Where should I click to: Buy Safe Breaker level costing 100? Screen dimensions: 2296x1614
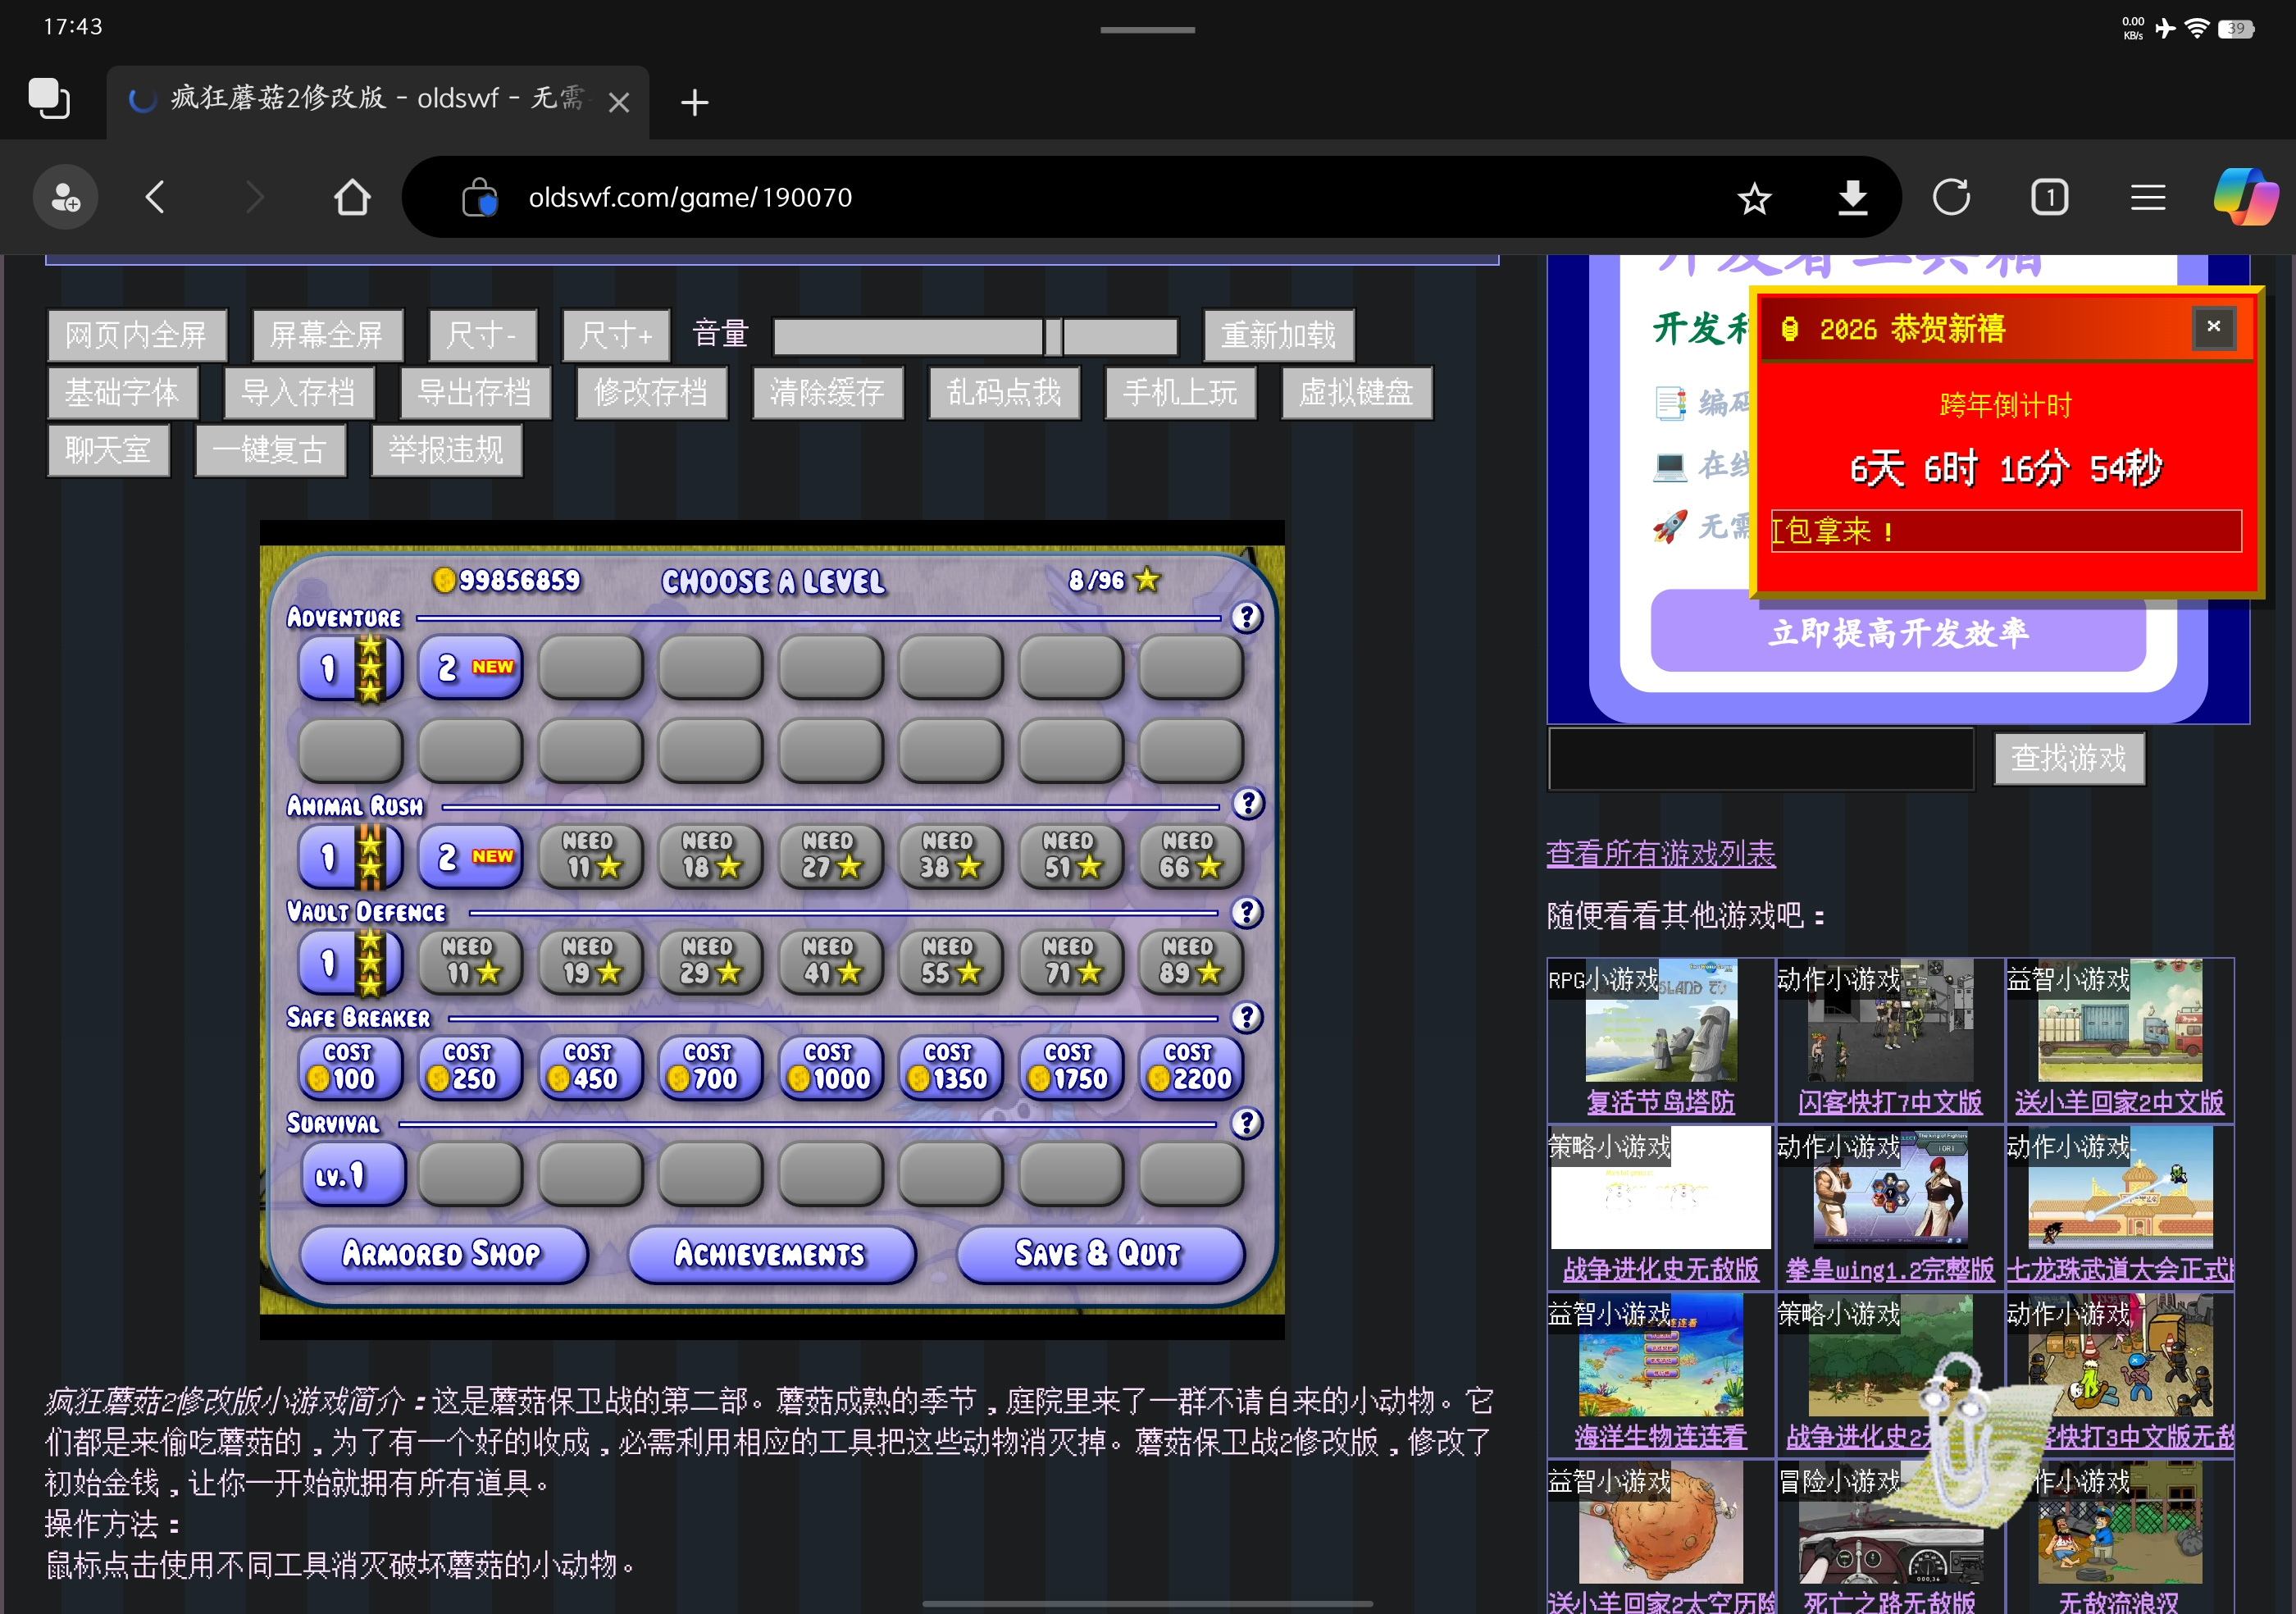tap(350, 1068)
